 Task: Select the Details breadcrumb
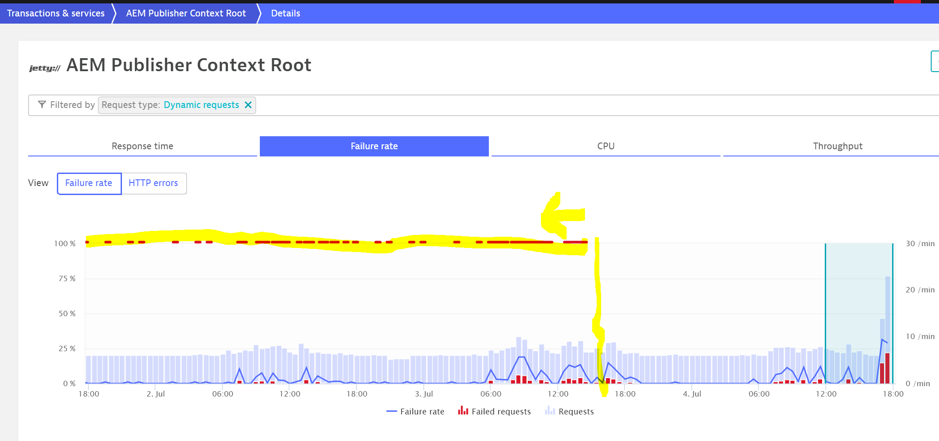coord(286,13)
